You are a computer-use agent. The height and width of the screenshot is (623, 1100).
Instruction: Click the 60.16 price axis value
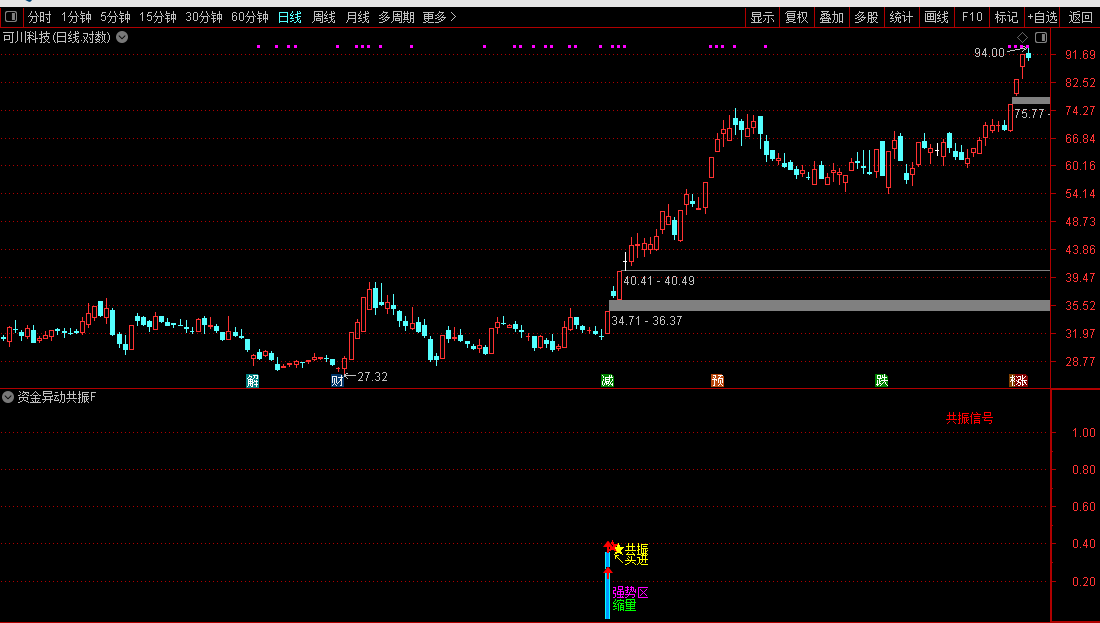pyautogui.click(x=1080, y=166)
